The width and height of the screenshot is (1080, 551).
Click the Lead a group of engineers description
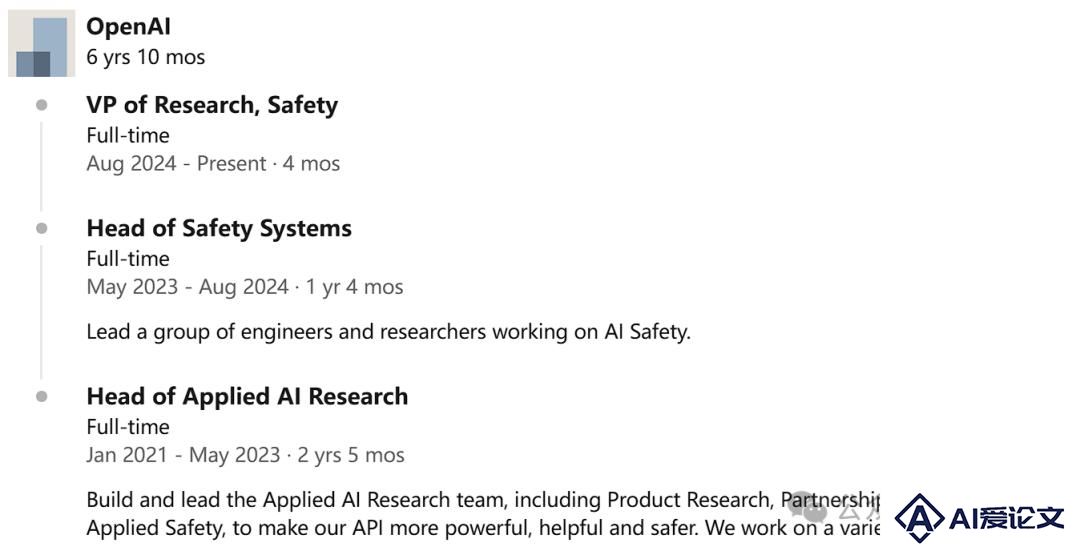pos(388,332)
